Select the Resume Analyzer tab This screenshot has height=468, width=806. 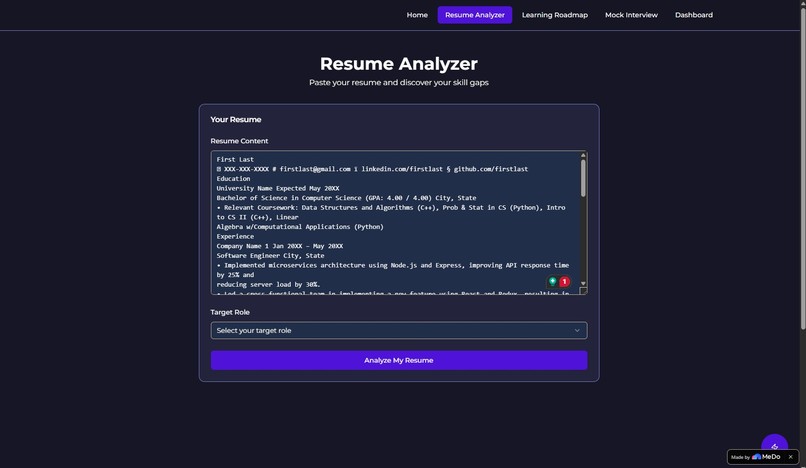pos(474,15)
